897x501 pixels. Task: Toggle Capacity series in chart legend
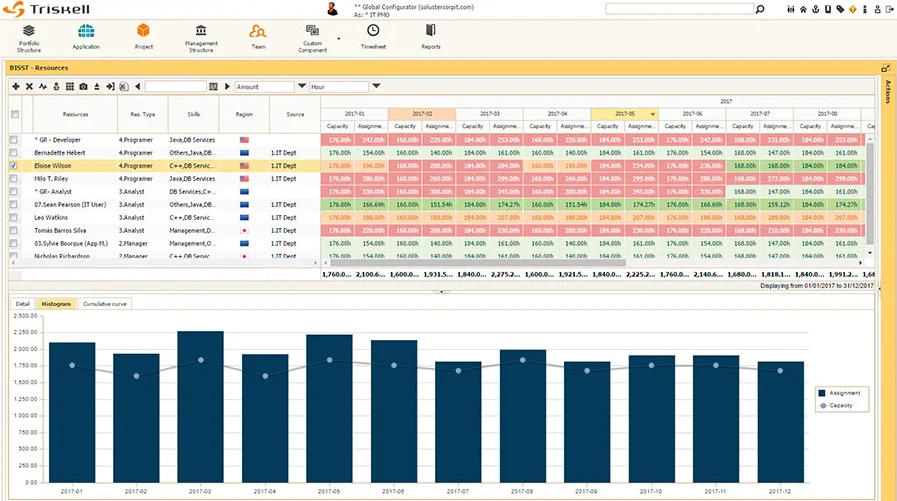836,405
